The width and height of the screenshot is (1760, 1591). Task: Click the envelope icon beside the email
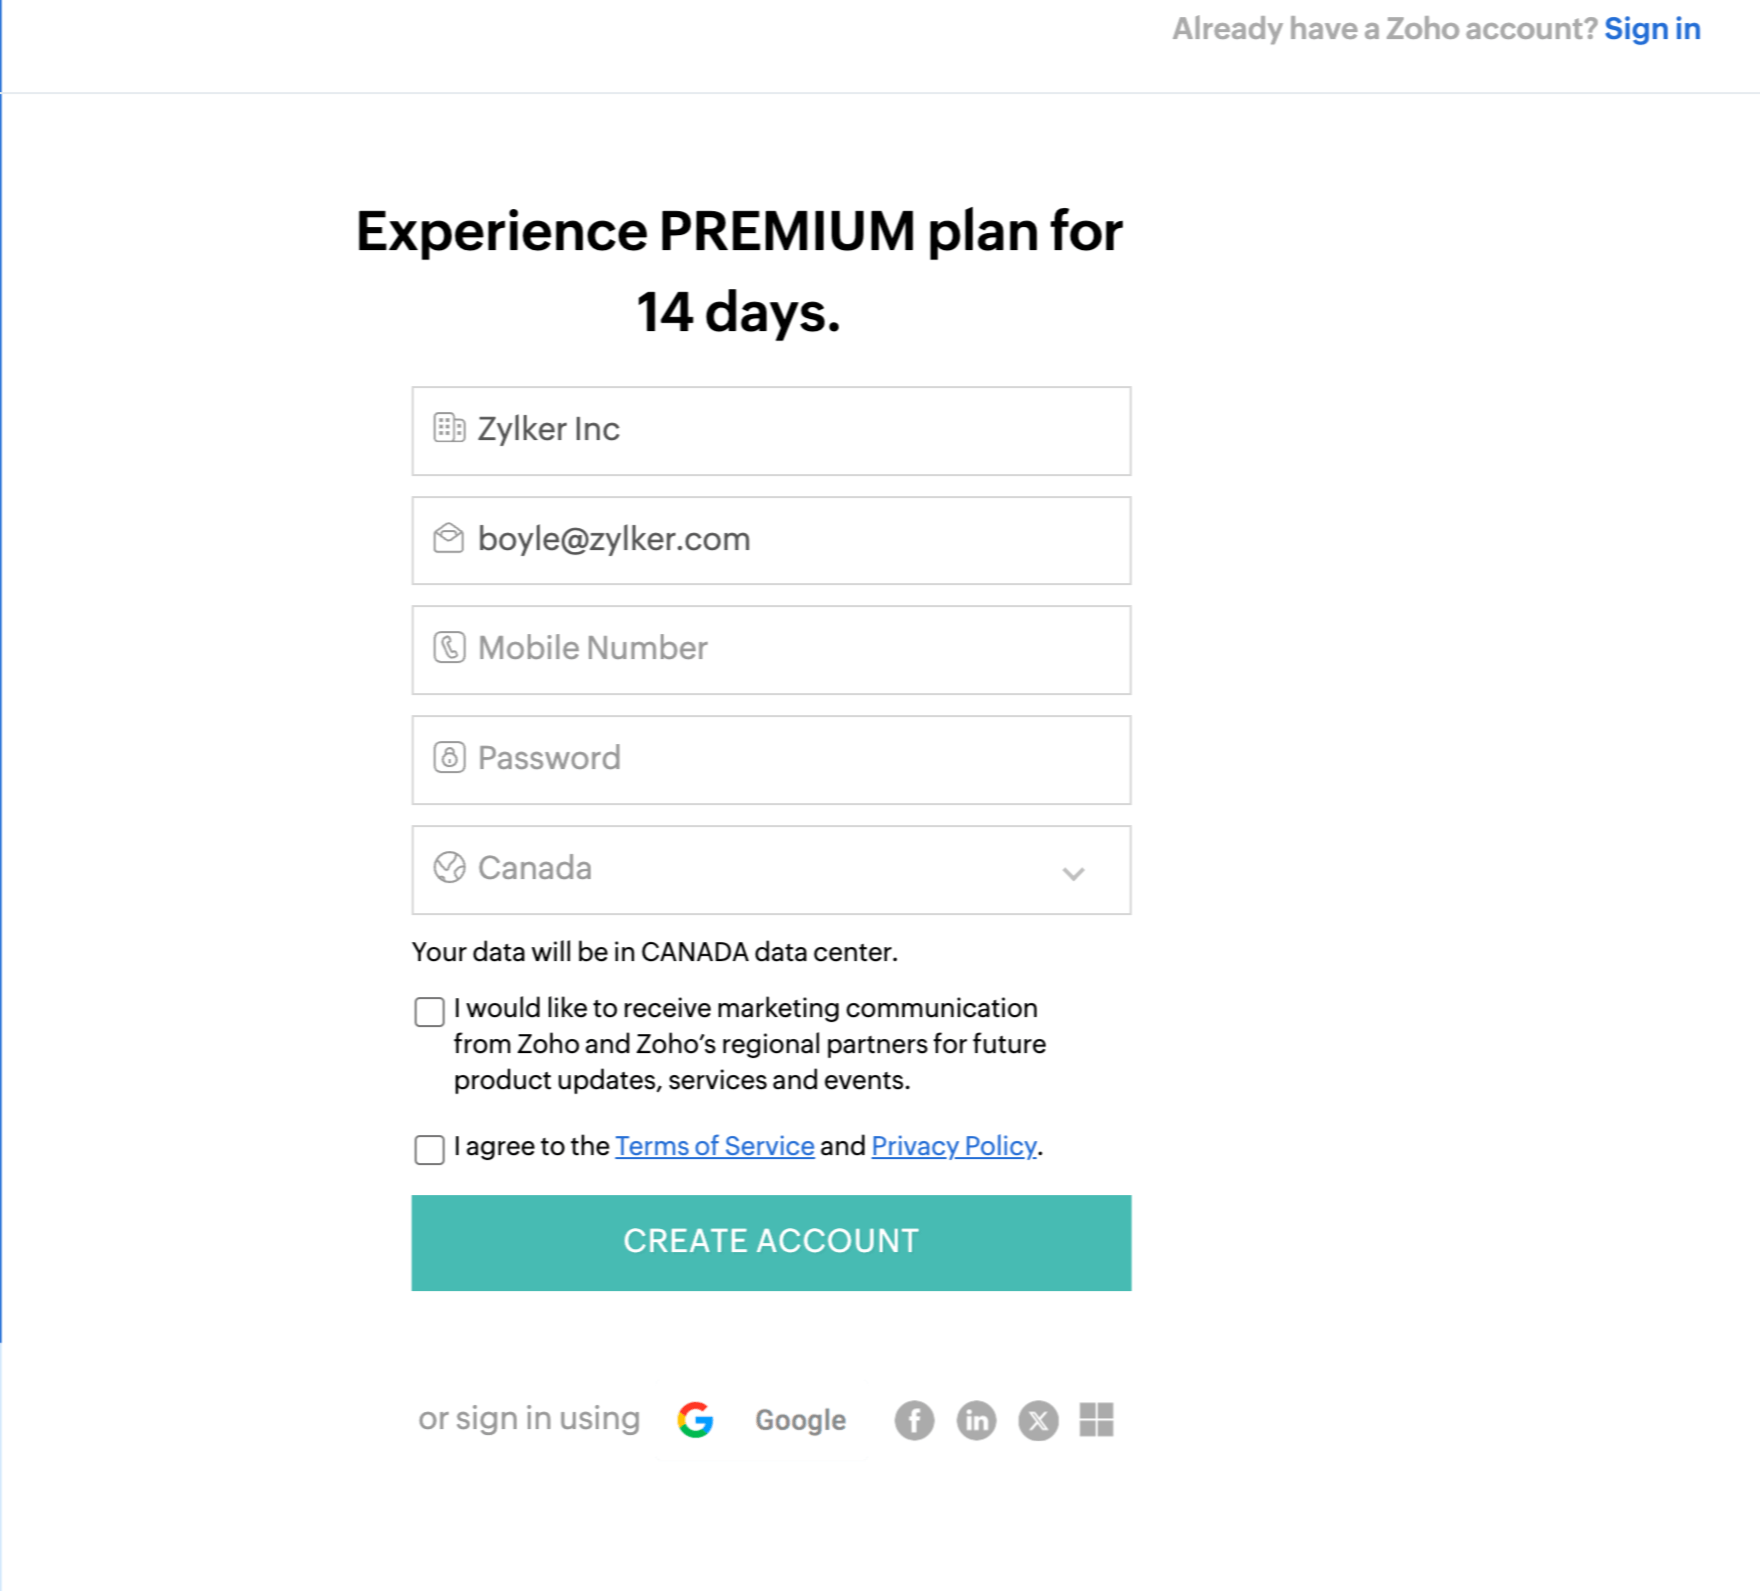449,538
